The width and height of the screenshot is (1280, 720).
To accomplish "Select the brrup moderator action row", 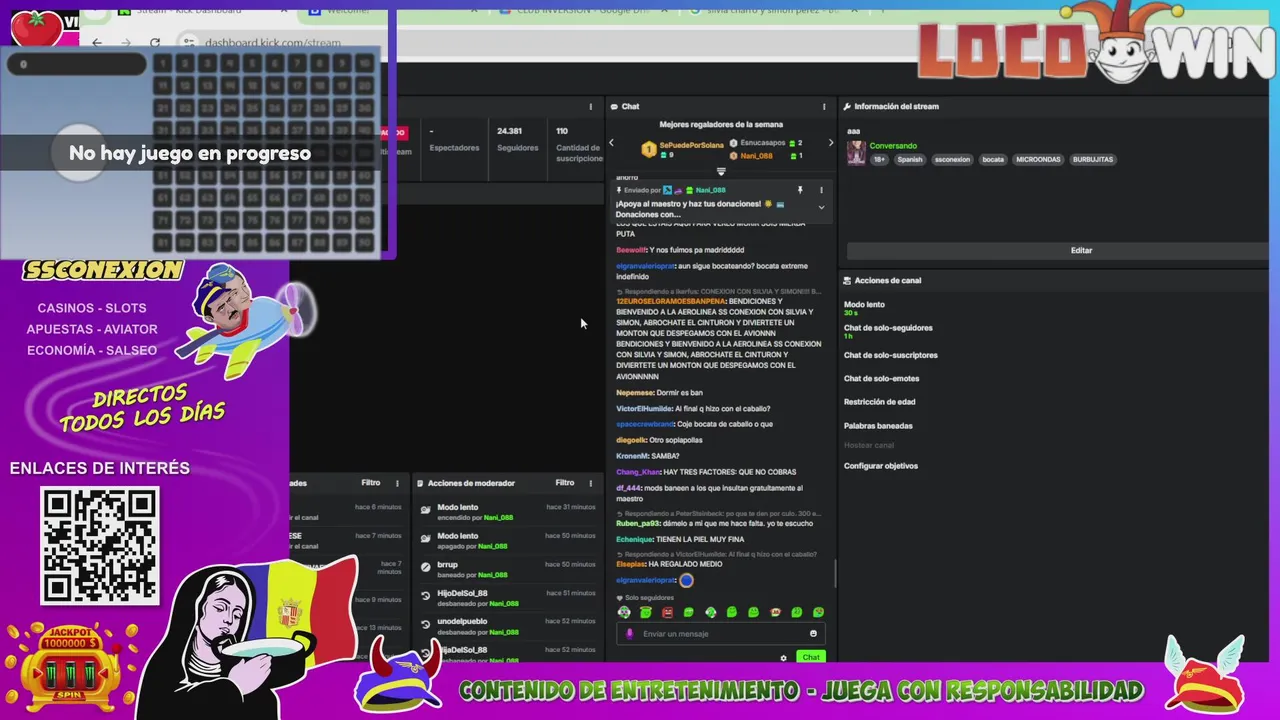I will pyautogui.click(x=508, y=569).
